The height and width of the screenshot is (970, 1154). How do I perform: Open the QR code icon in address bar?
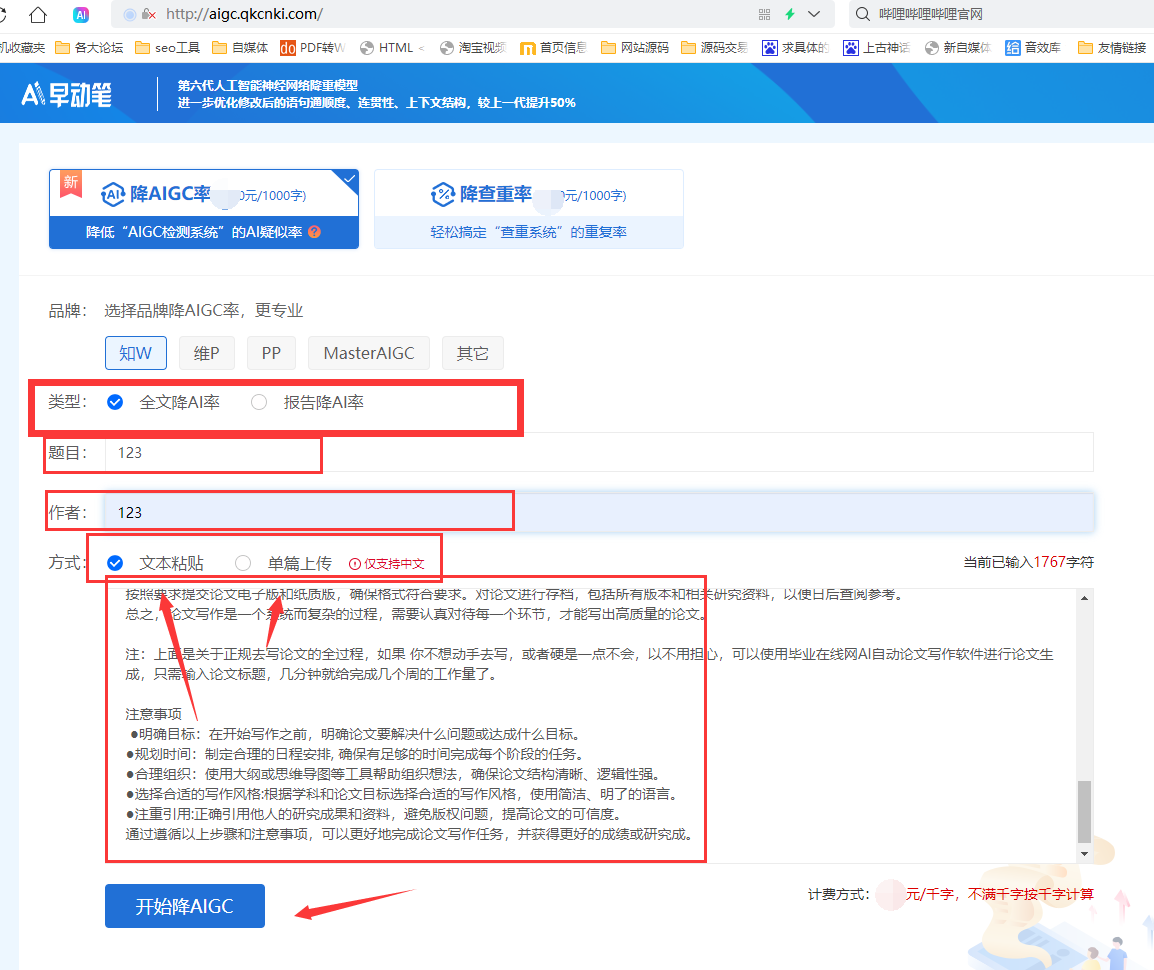[x=764, y=14]
